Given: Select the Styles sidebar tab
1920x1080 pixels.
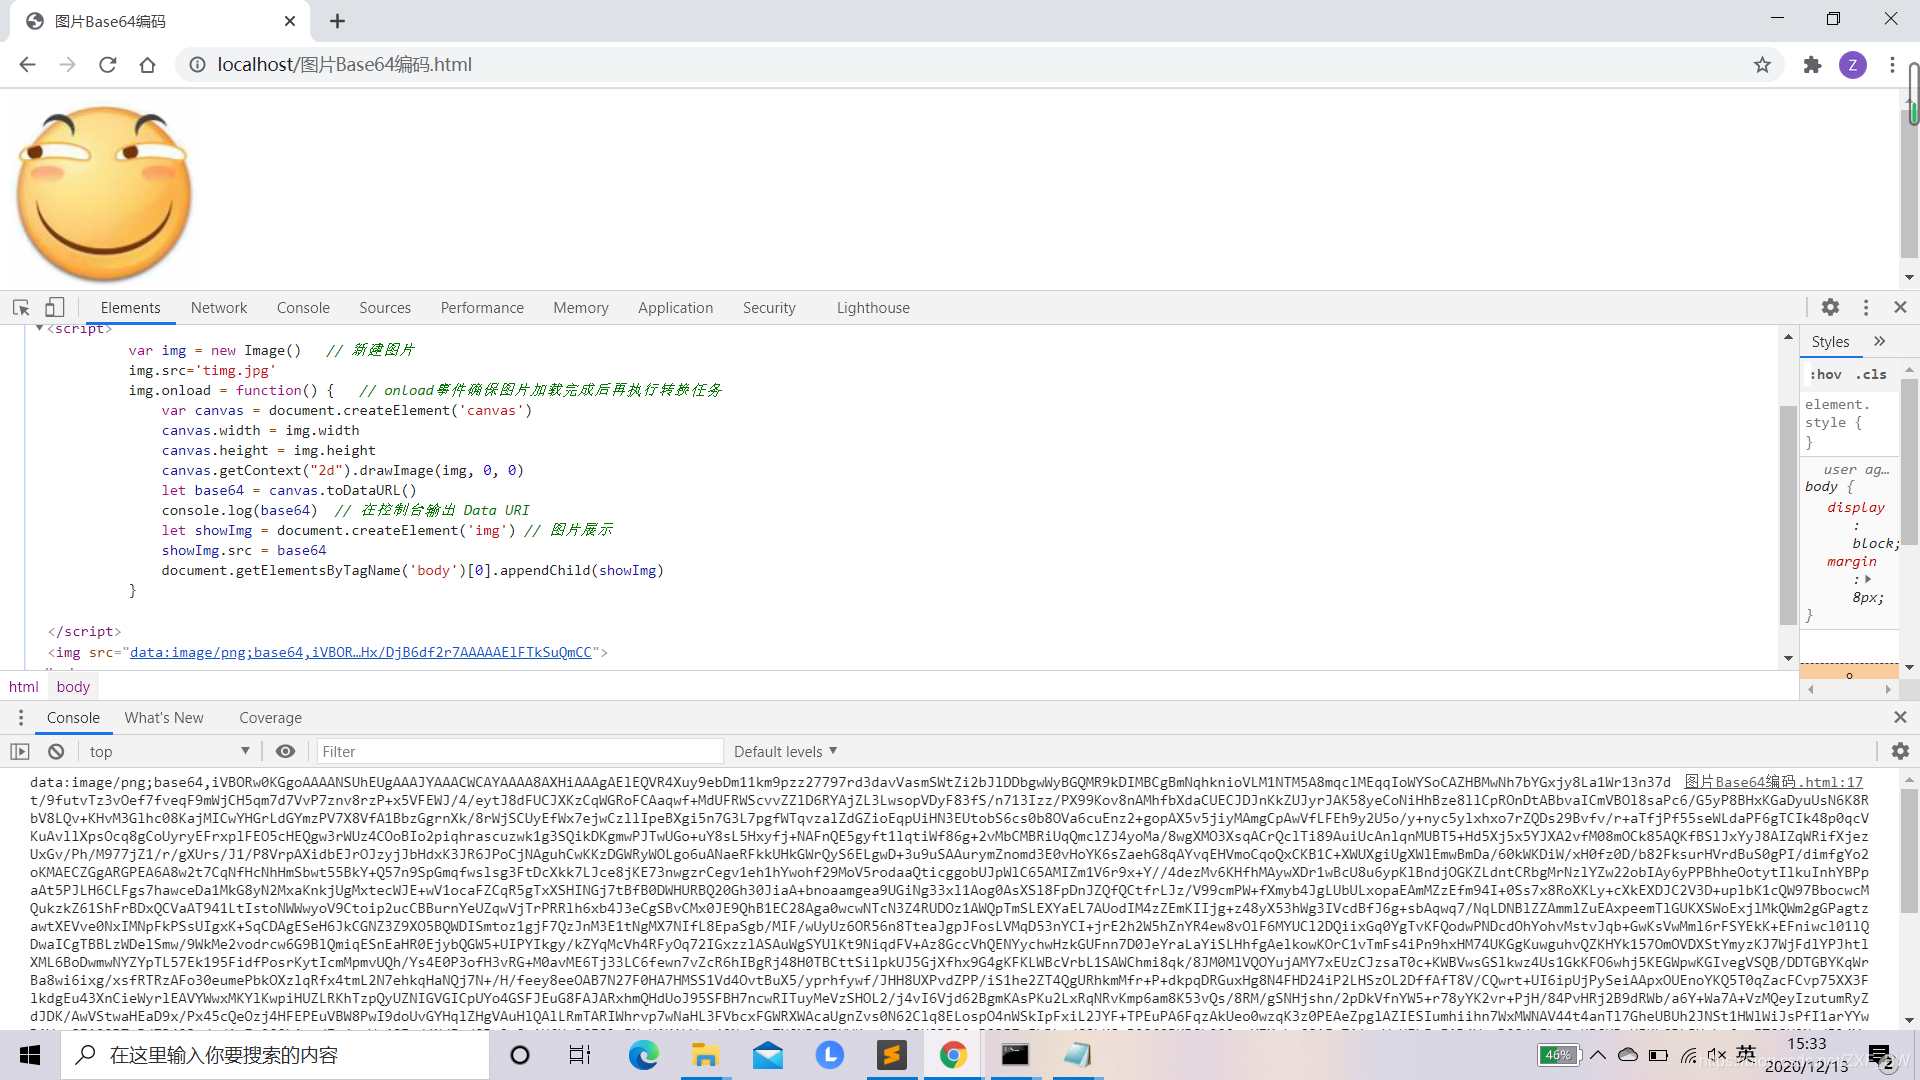Looking at the screenshot, I should coord(1830,342).
